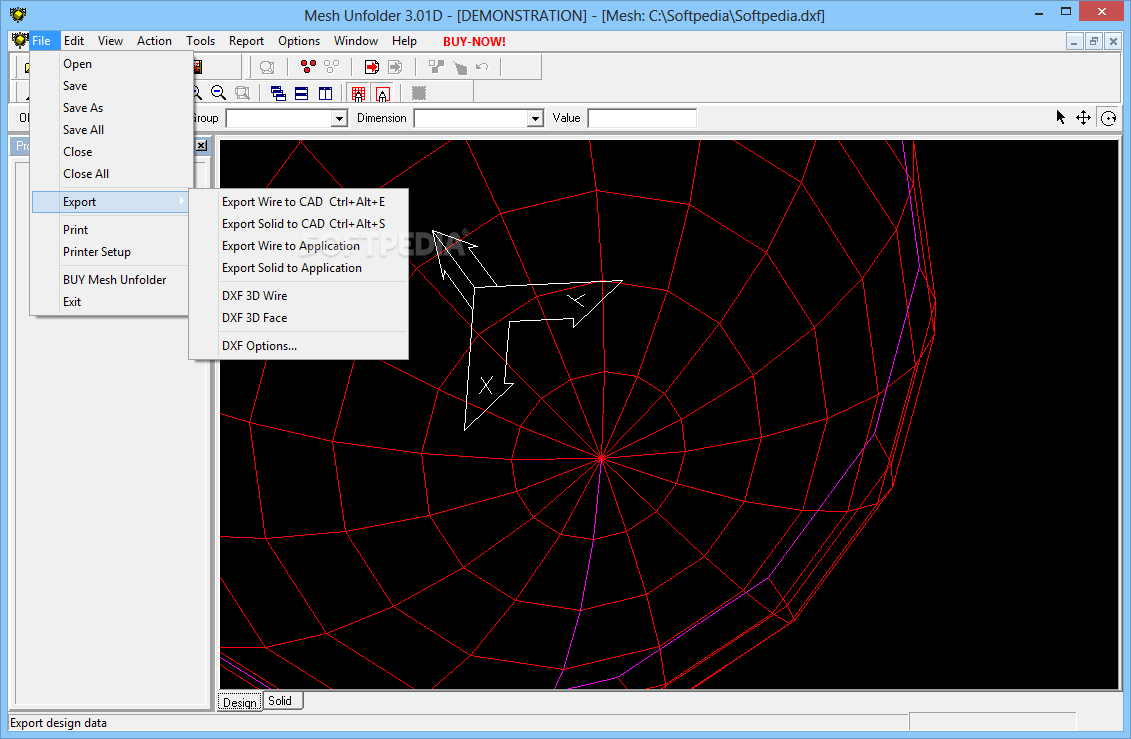The height and width of the screenshot is (739, 1131).
Task: Choose Close from the File menu
Action: pos(112,151)
